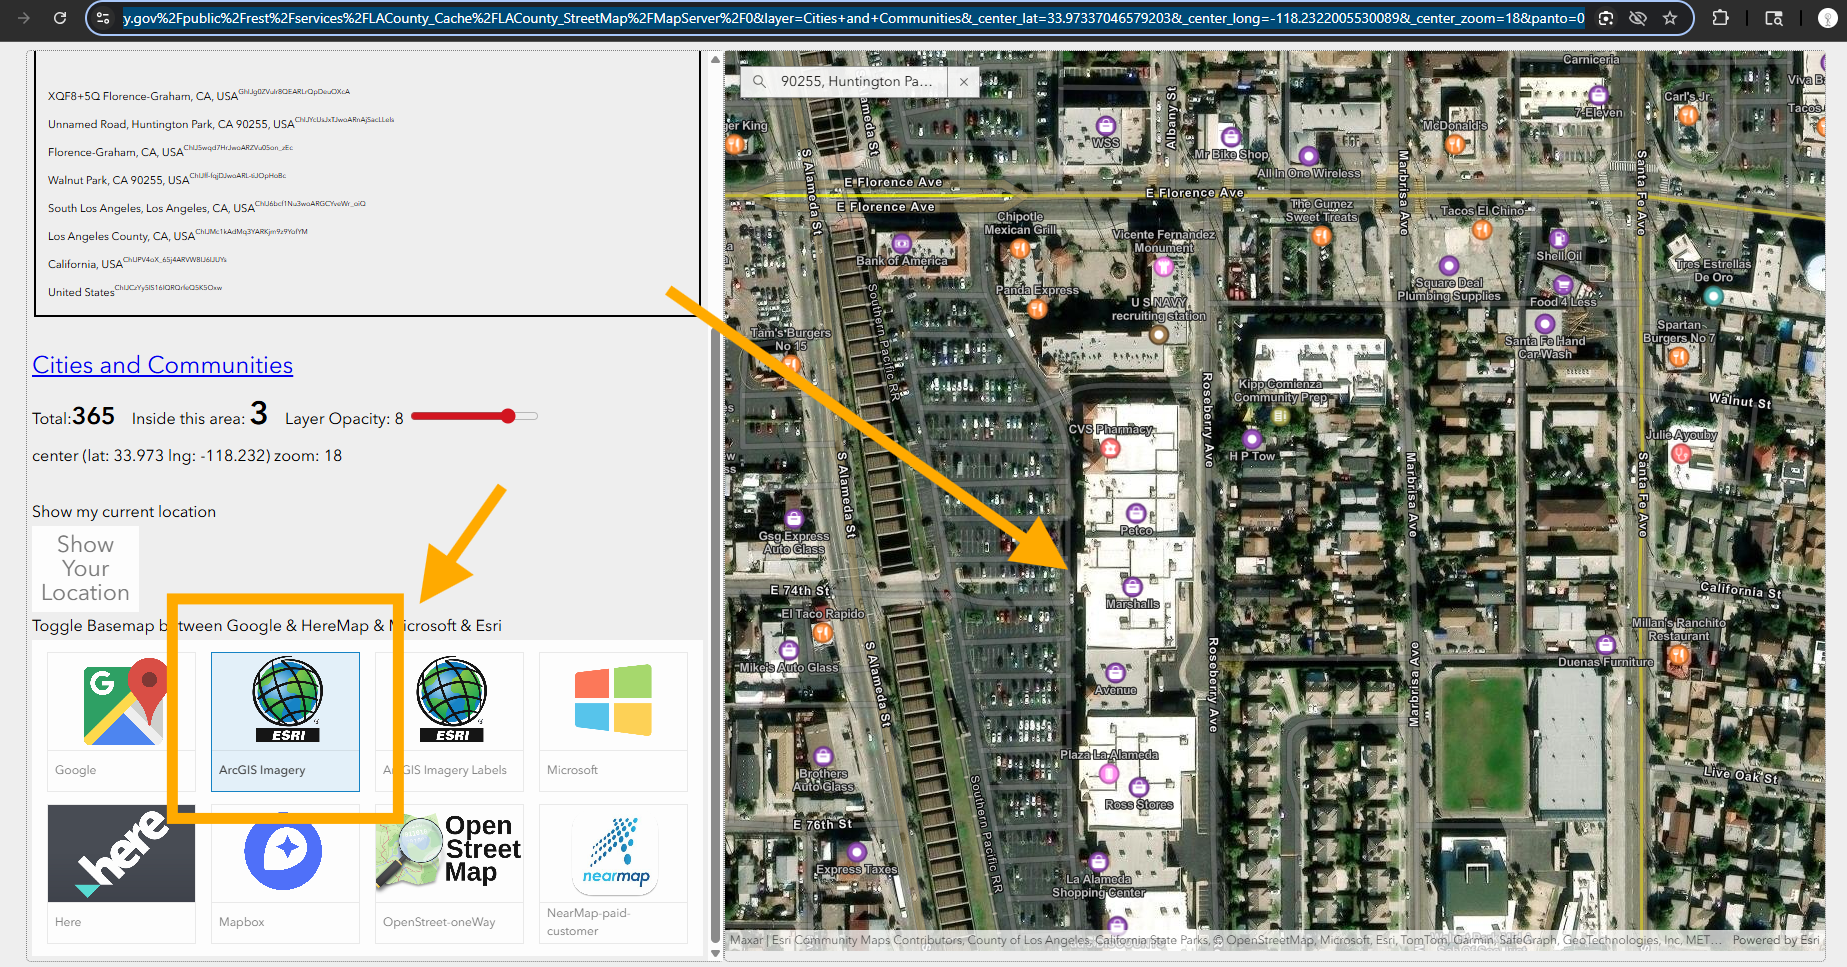Click the Bank of America map marker
The width and height of the screenshot is (1847, 967).
coord(901,243)
